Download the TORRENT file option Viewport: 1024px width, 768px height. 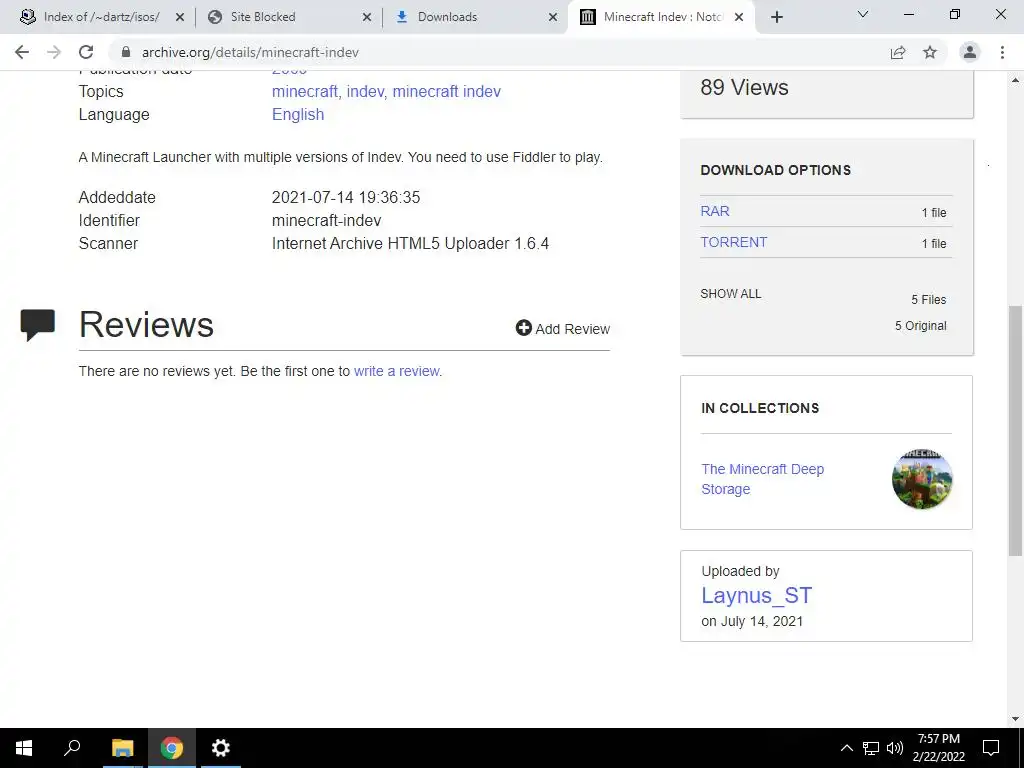pyautogui.click(x=733, y=242)
